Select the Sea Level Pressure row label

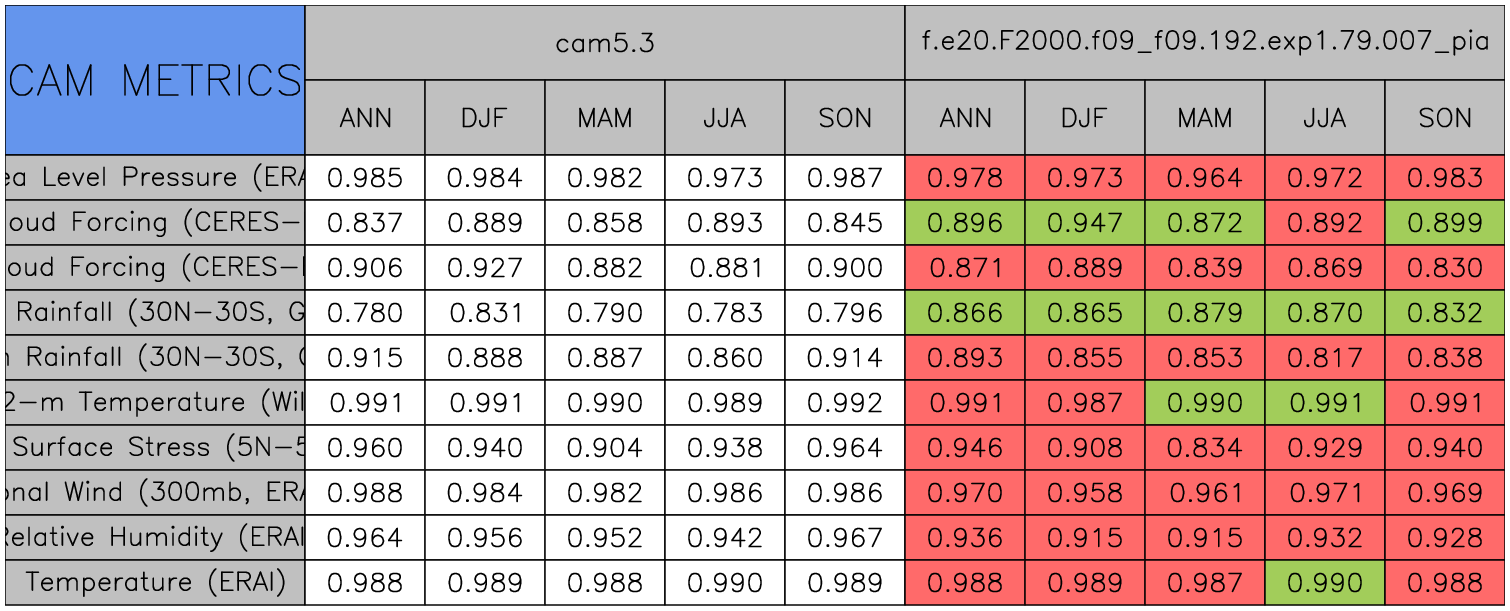click(155, 178)
